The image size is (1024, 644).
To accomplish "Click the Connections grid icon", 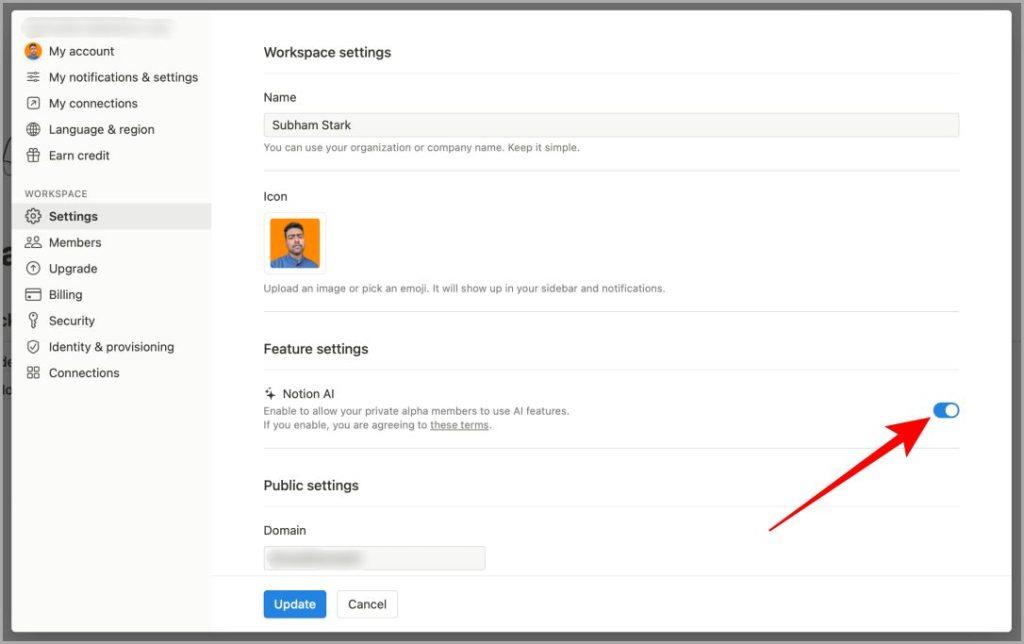I will click(x=33, y=373).
